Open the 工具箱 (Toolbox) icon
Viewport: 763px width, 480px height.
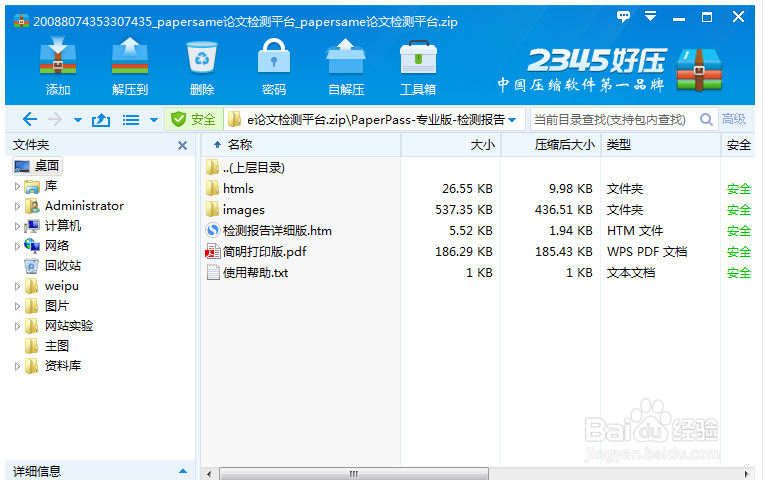coord(418,57)
